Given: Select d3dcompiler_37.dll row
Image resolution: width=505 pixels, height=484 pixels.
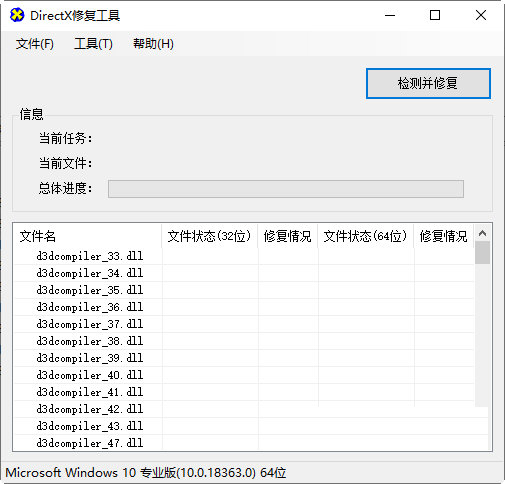Looking at the screenshot, I should tap(244, 324).
